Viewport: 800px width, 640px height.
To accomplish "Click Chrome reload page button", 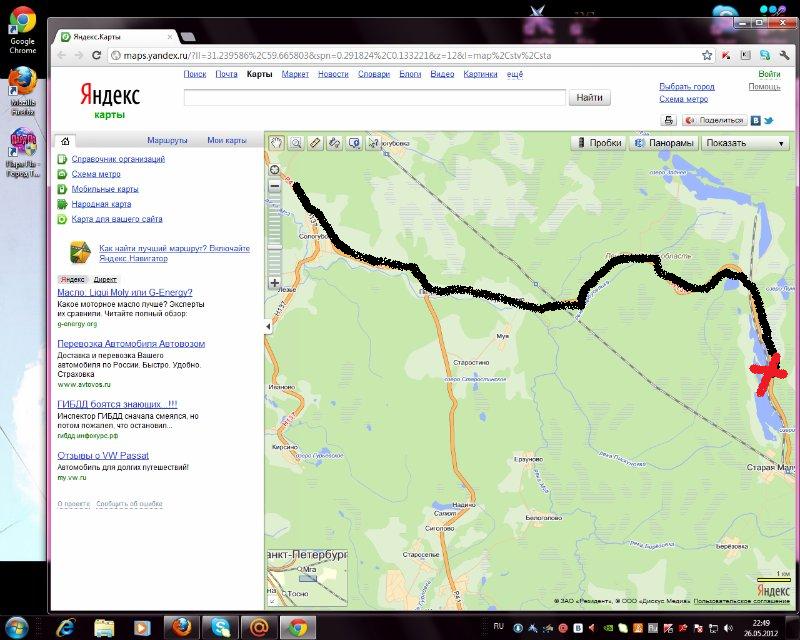I will click(x=96, y=55).
